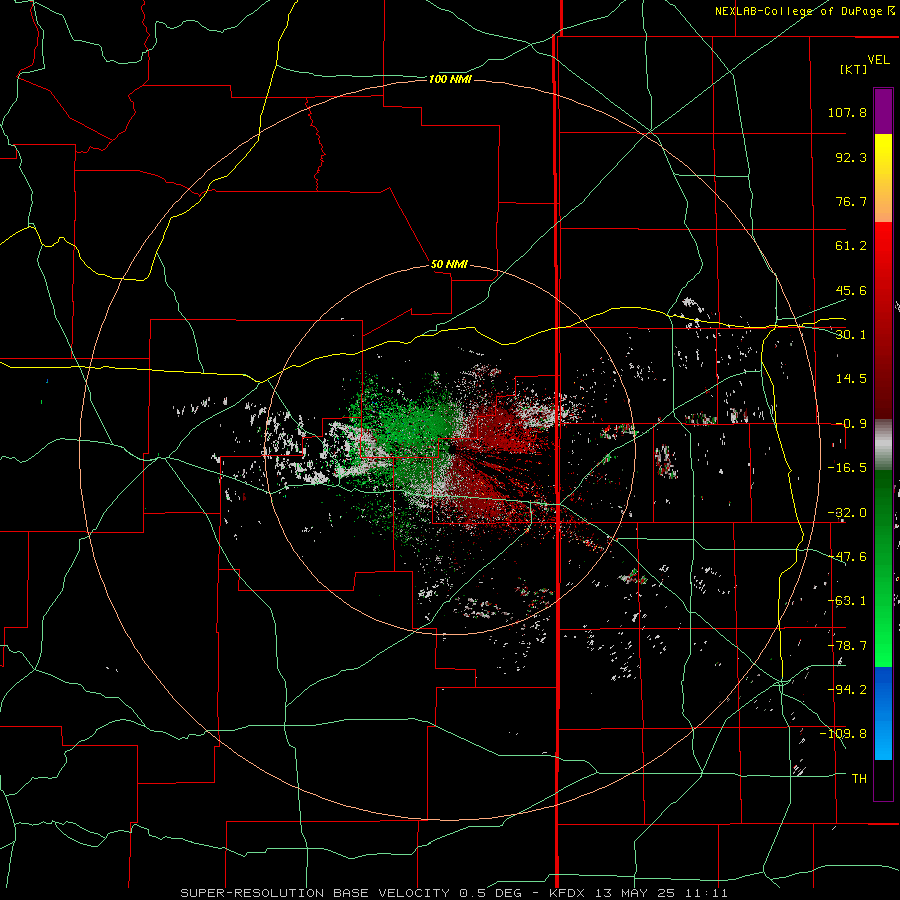Click the 50 NMI range ring label

(x=449, y=264)
